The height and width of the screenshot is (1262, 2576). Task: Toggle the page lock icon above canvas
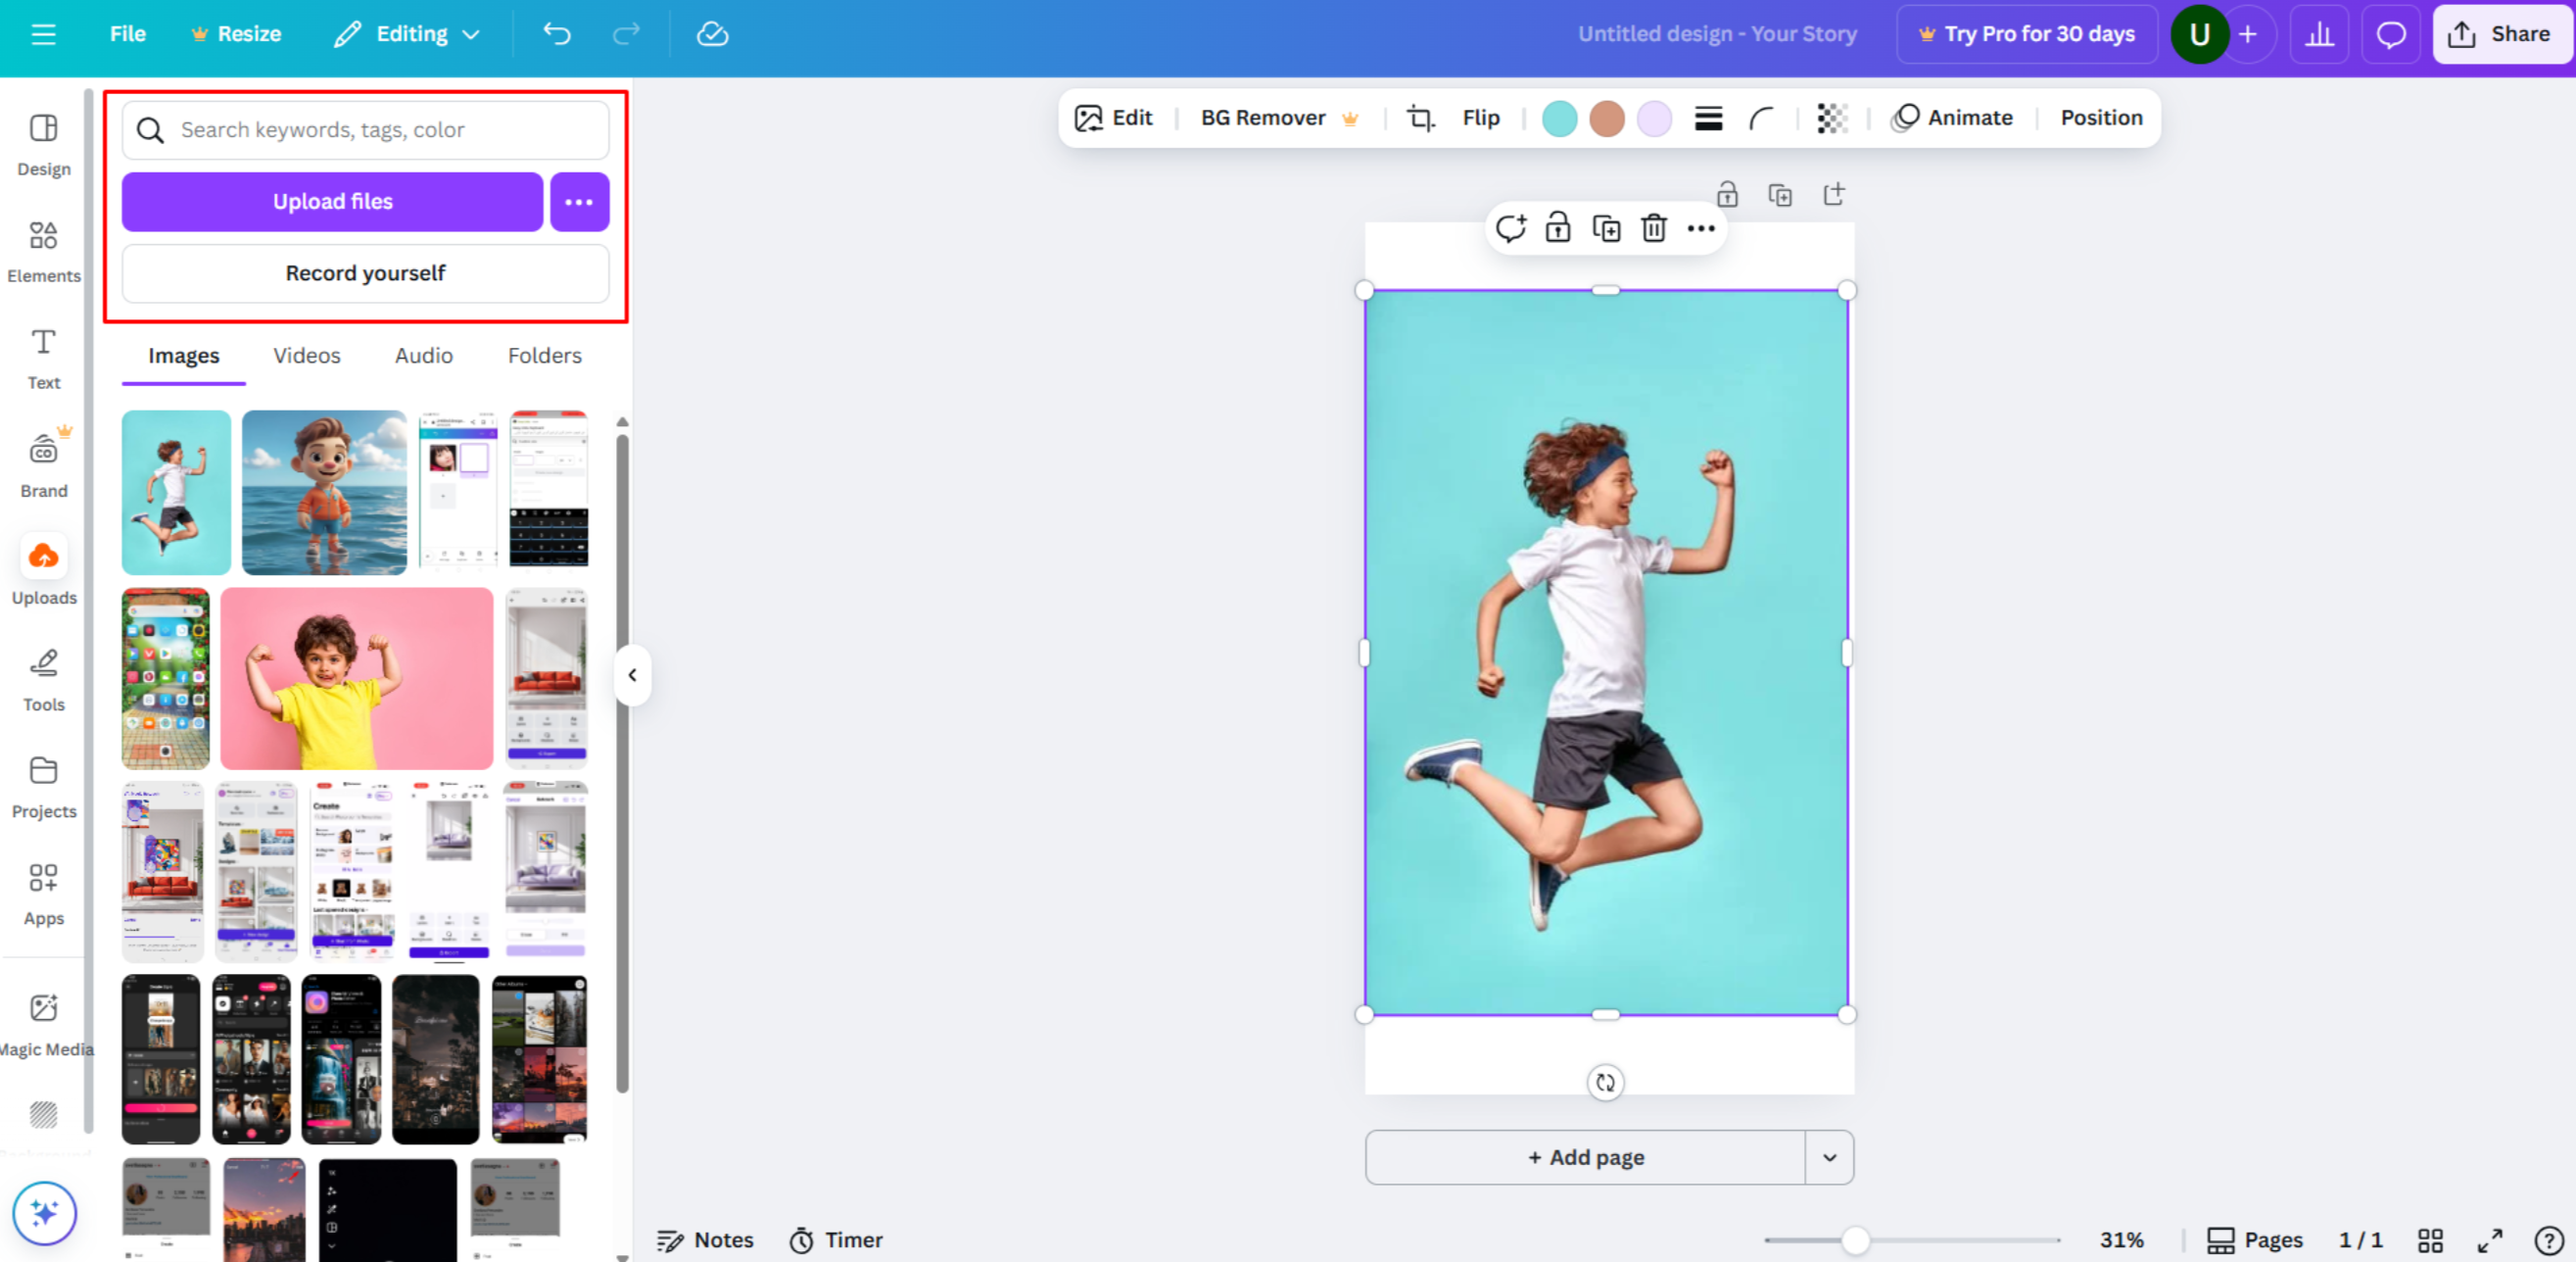1727,194
